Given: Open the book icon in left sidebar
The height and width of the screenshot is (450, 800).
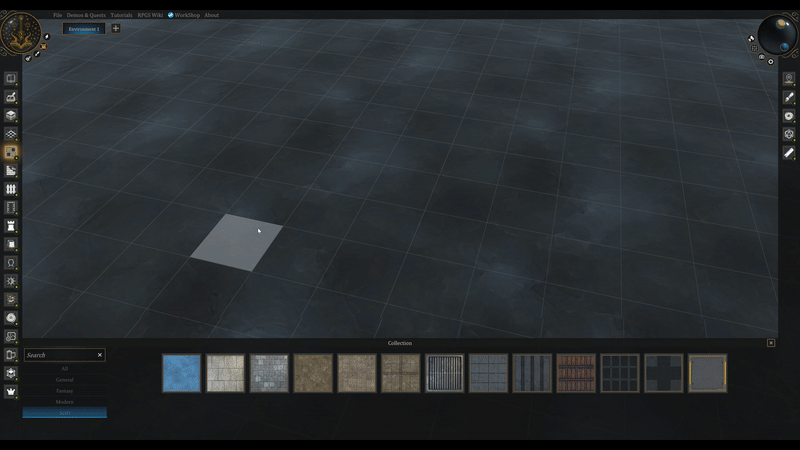Looking at the screenshot, I should coord(11,79).
